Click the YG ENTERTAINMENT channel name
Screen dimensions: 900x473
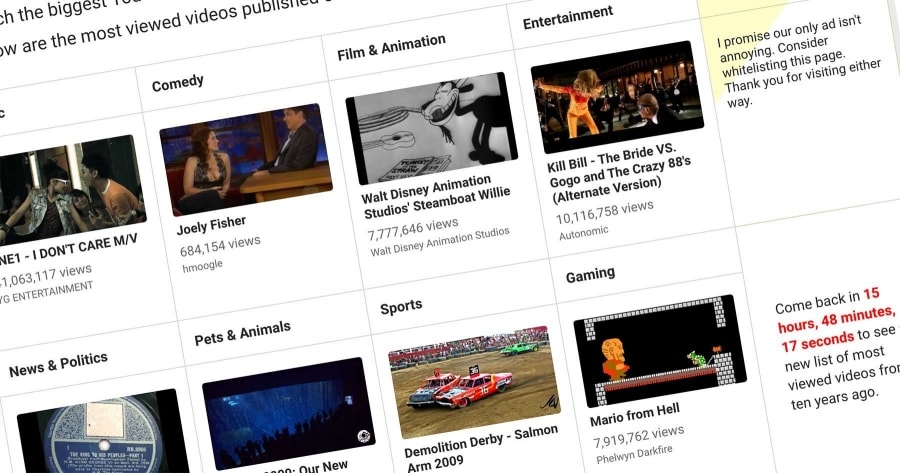[48, 290]
